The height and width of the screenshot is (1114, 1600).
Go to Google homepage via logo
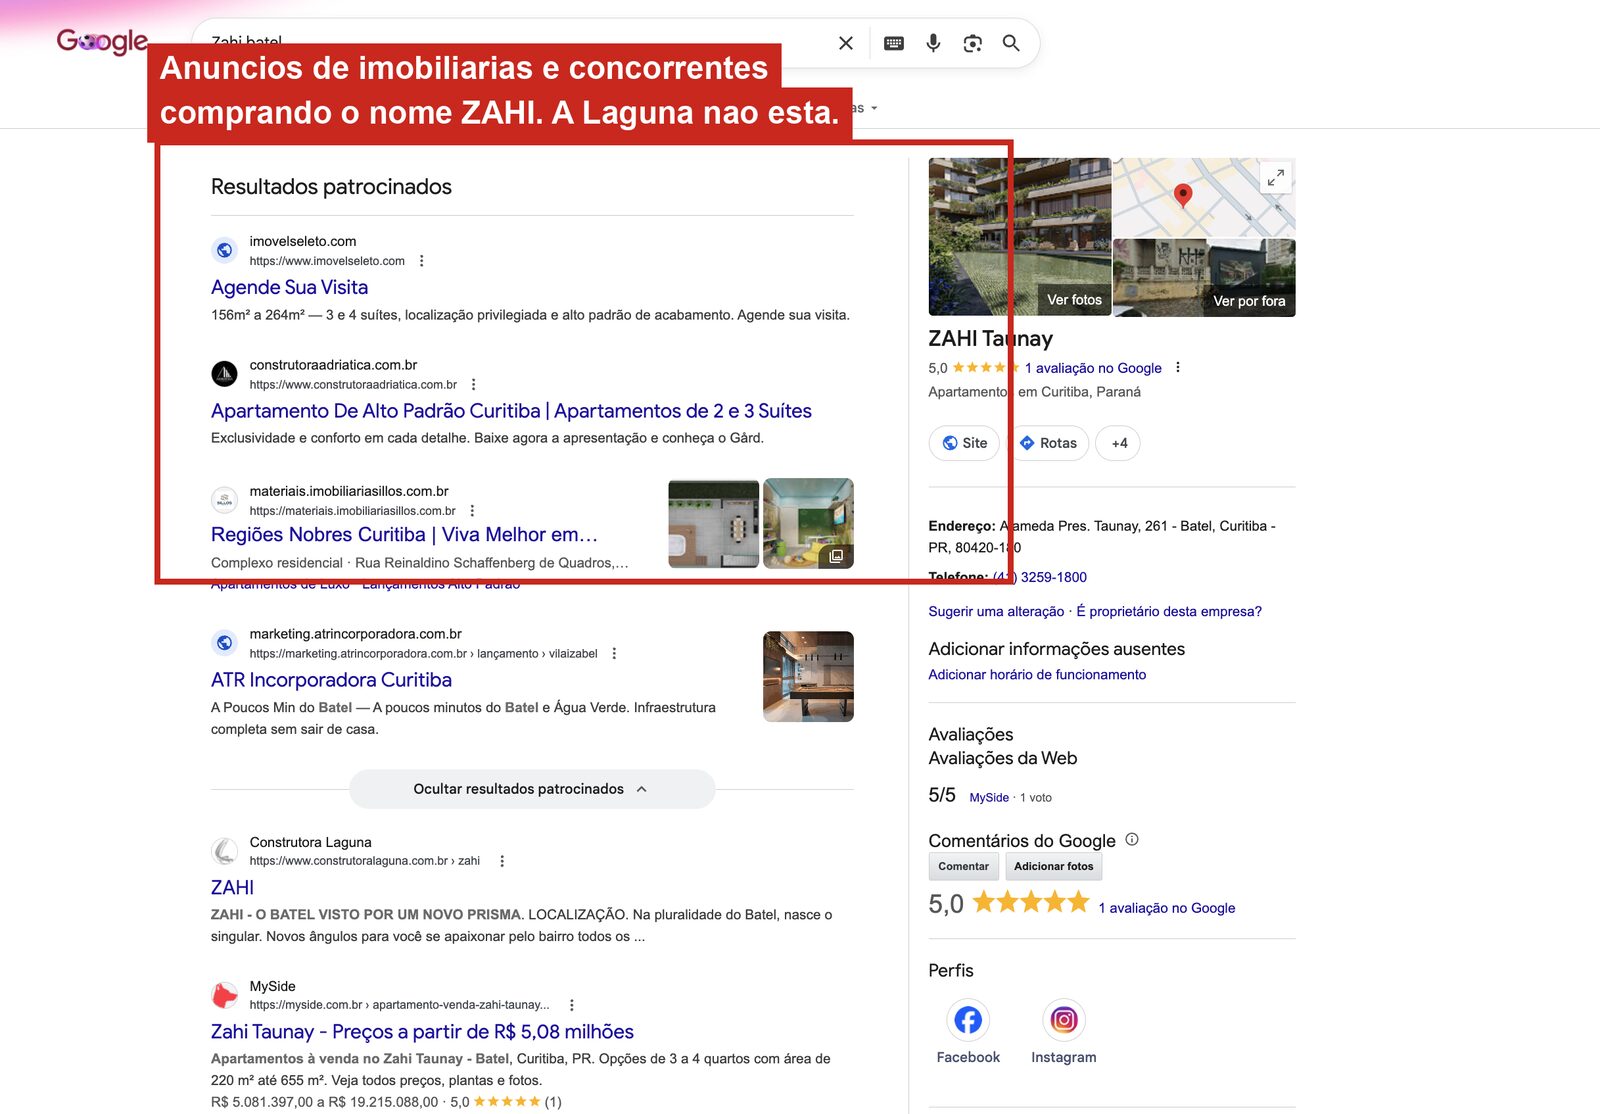coord(102,41)
